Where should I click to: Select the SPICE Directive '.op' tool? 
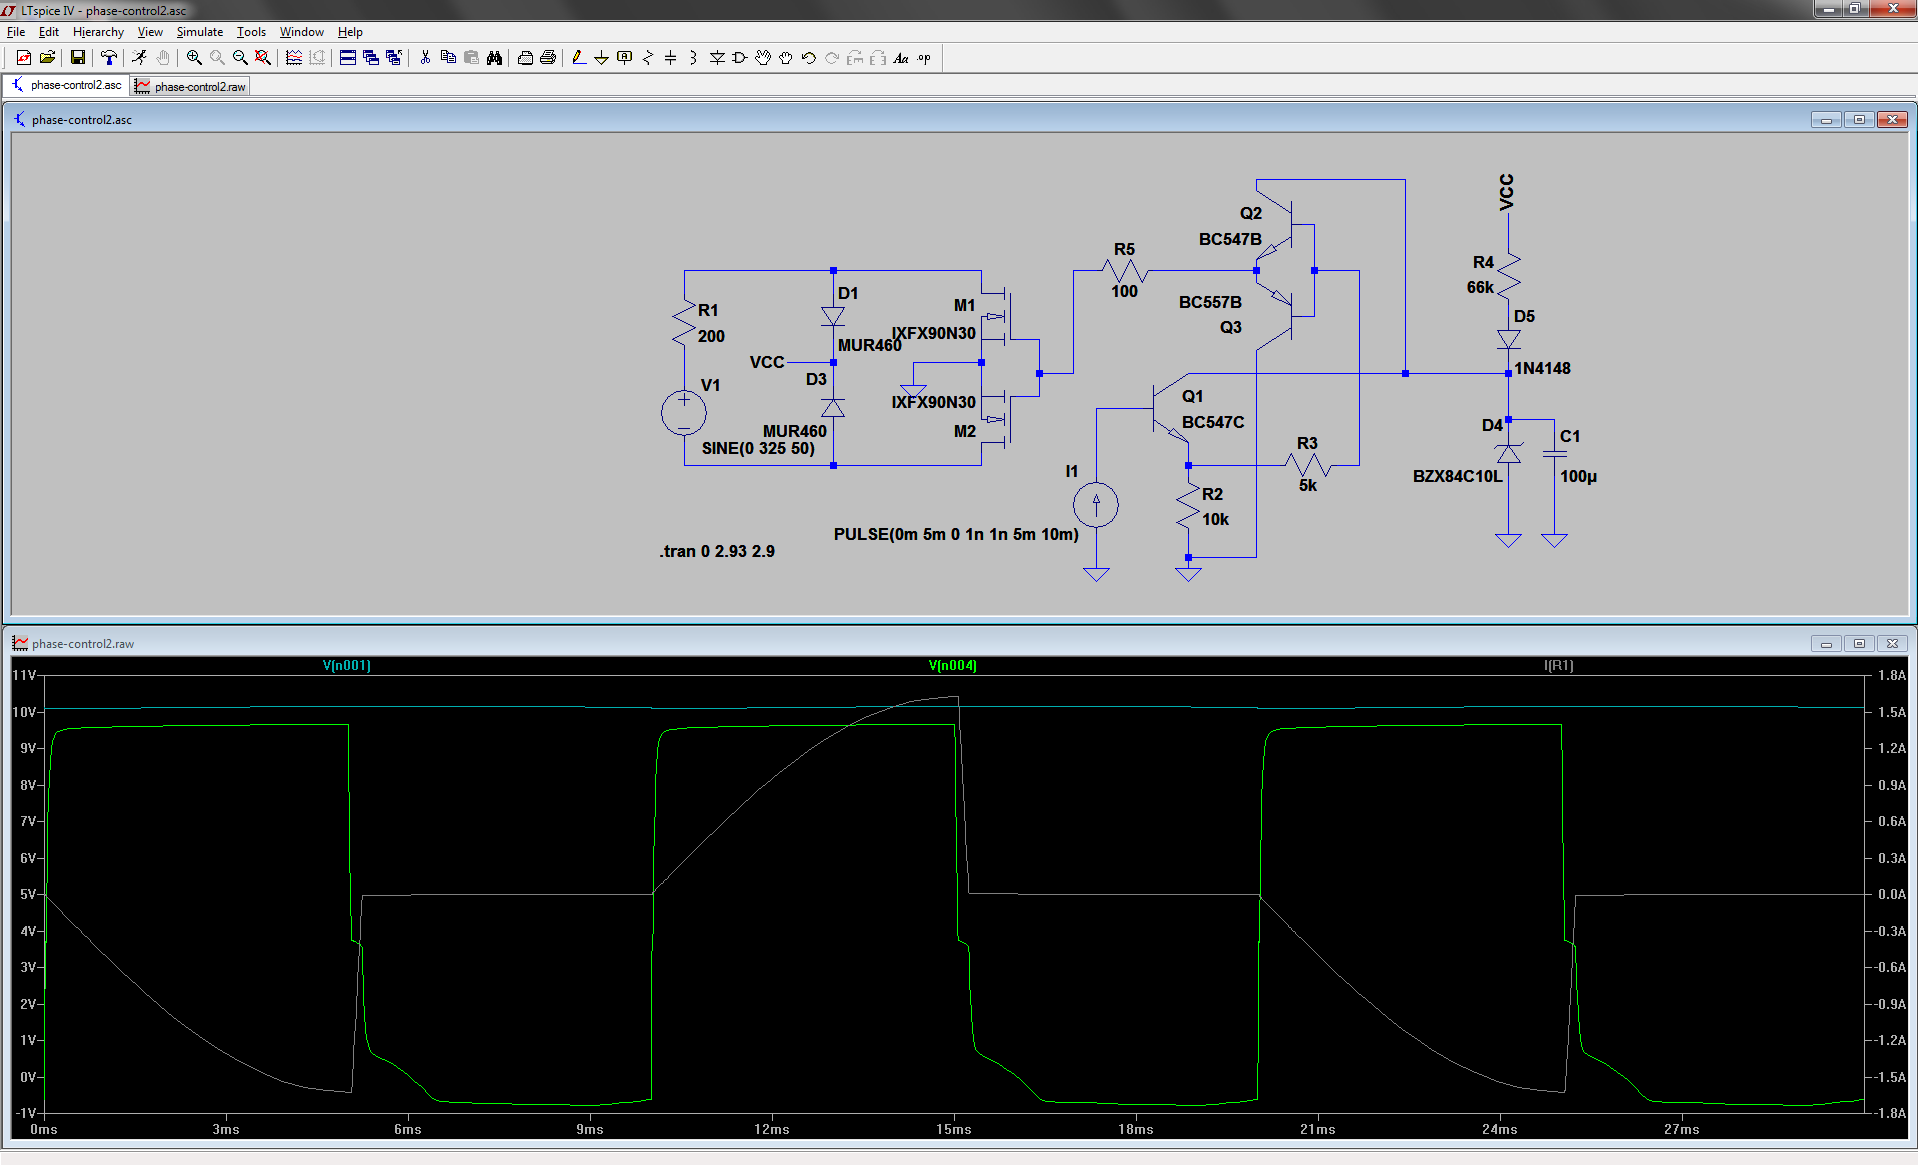[x=924, y=58]
